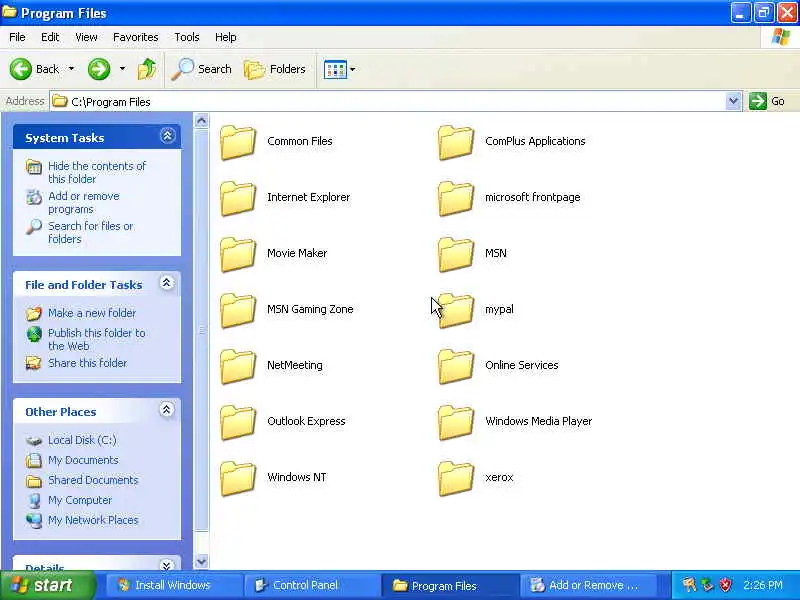Screen dimensions: 800x600
Task: Expand the Details panel
Action: (167, 565)
